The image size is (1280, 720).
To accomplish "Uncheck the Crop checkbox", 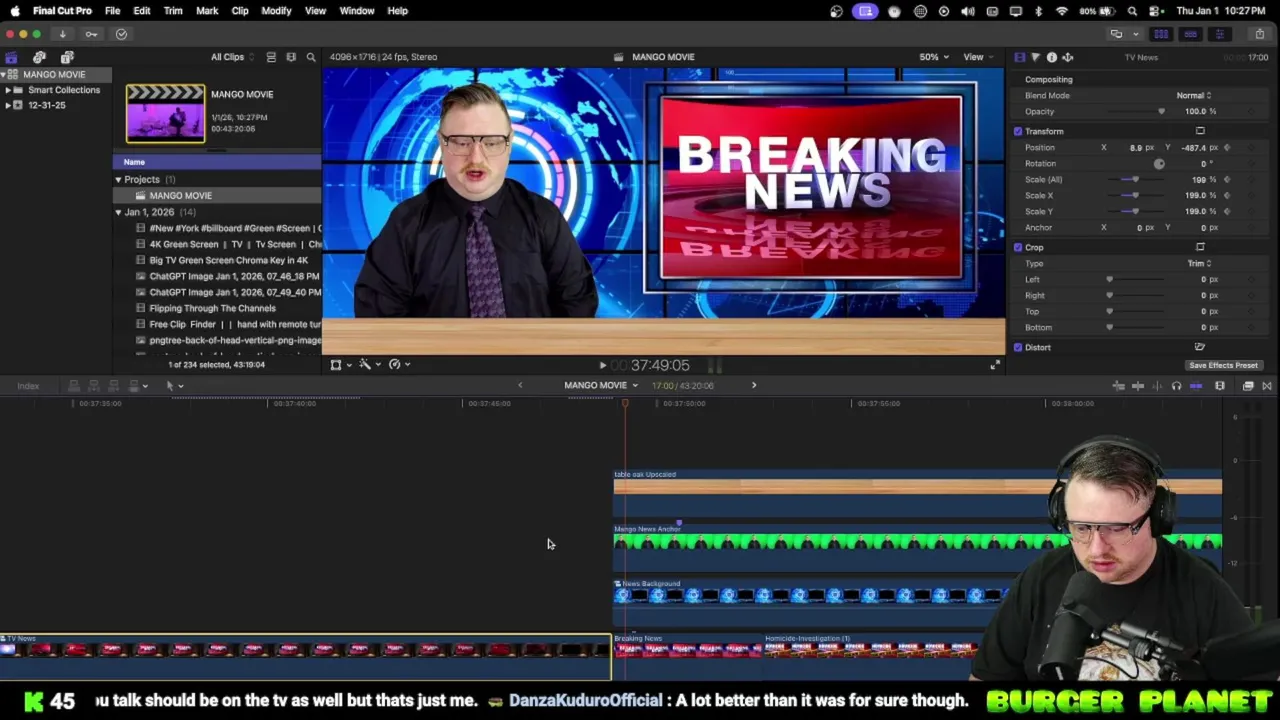I will (1018, 247).
